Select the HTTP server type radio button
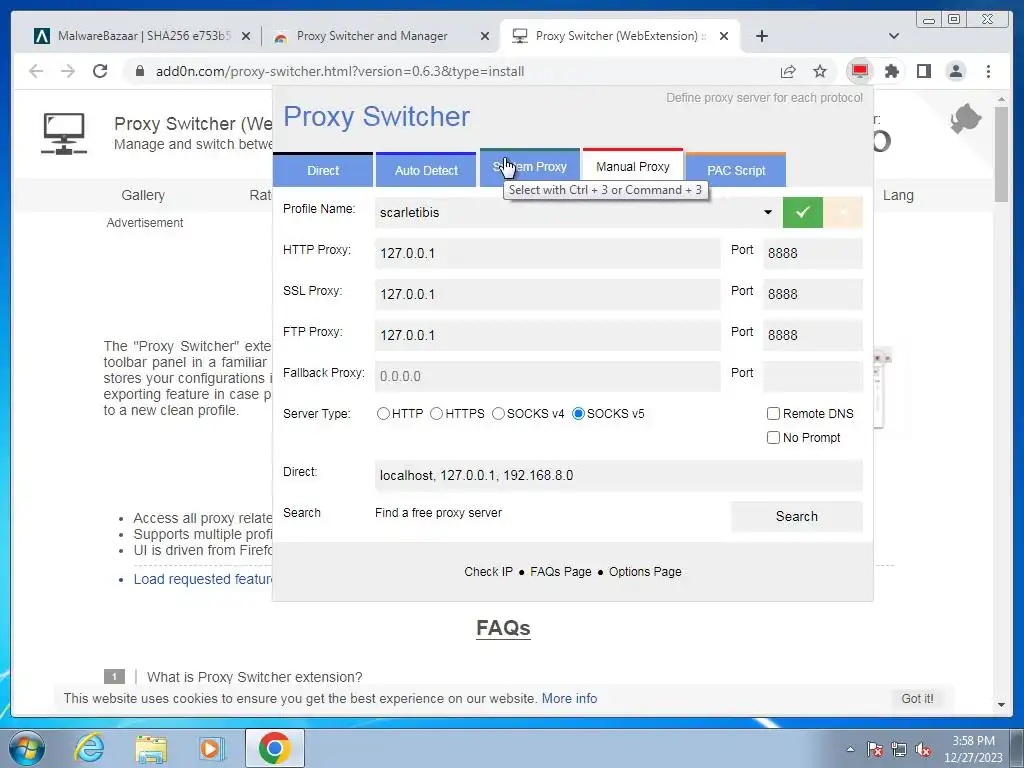This screenshot has height=768, width=1024. (383, 413)
